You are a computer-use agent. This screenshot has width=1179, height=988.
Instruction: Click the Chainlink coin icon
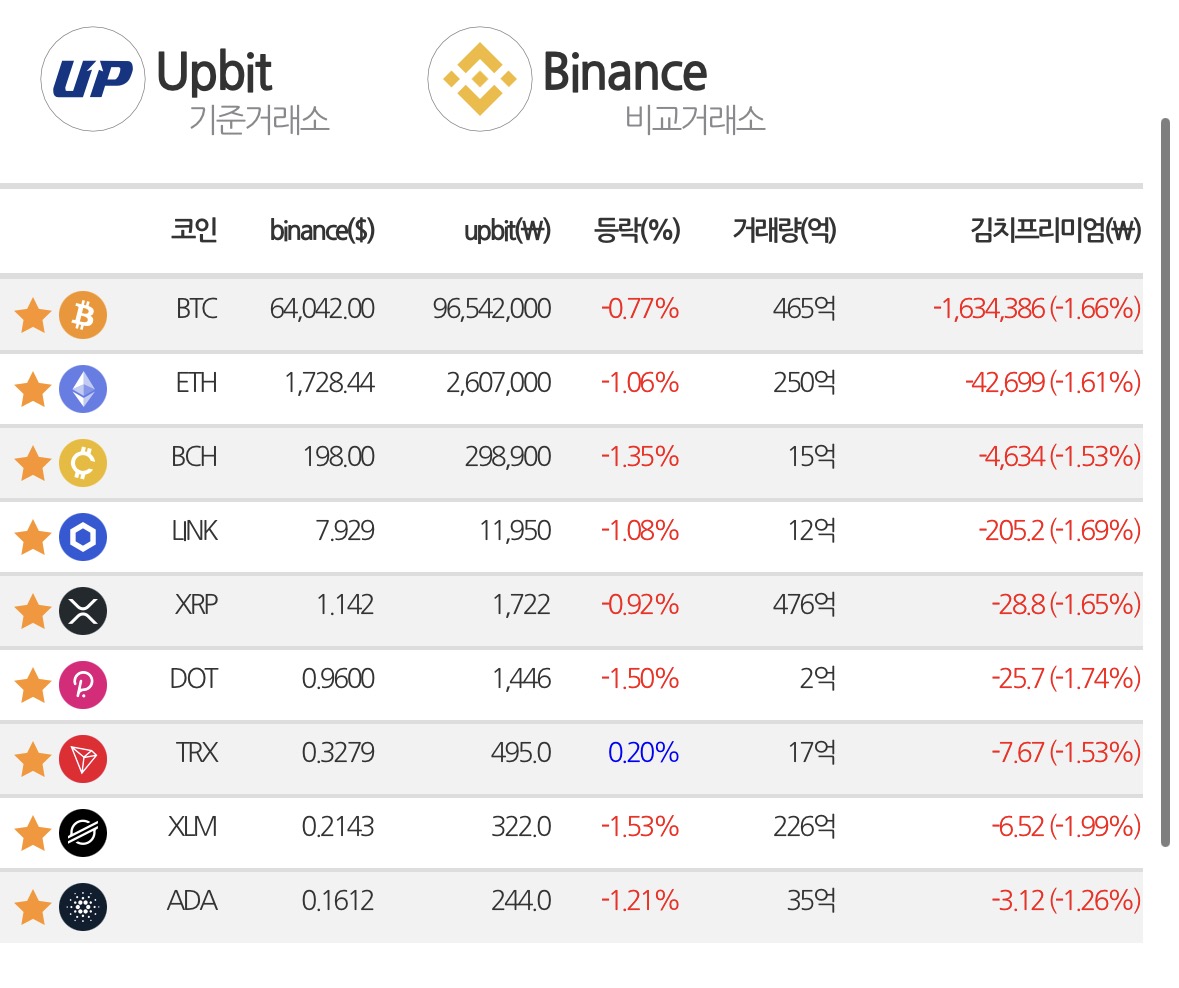(x=83, y=537)
